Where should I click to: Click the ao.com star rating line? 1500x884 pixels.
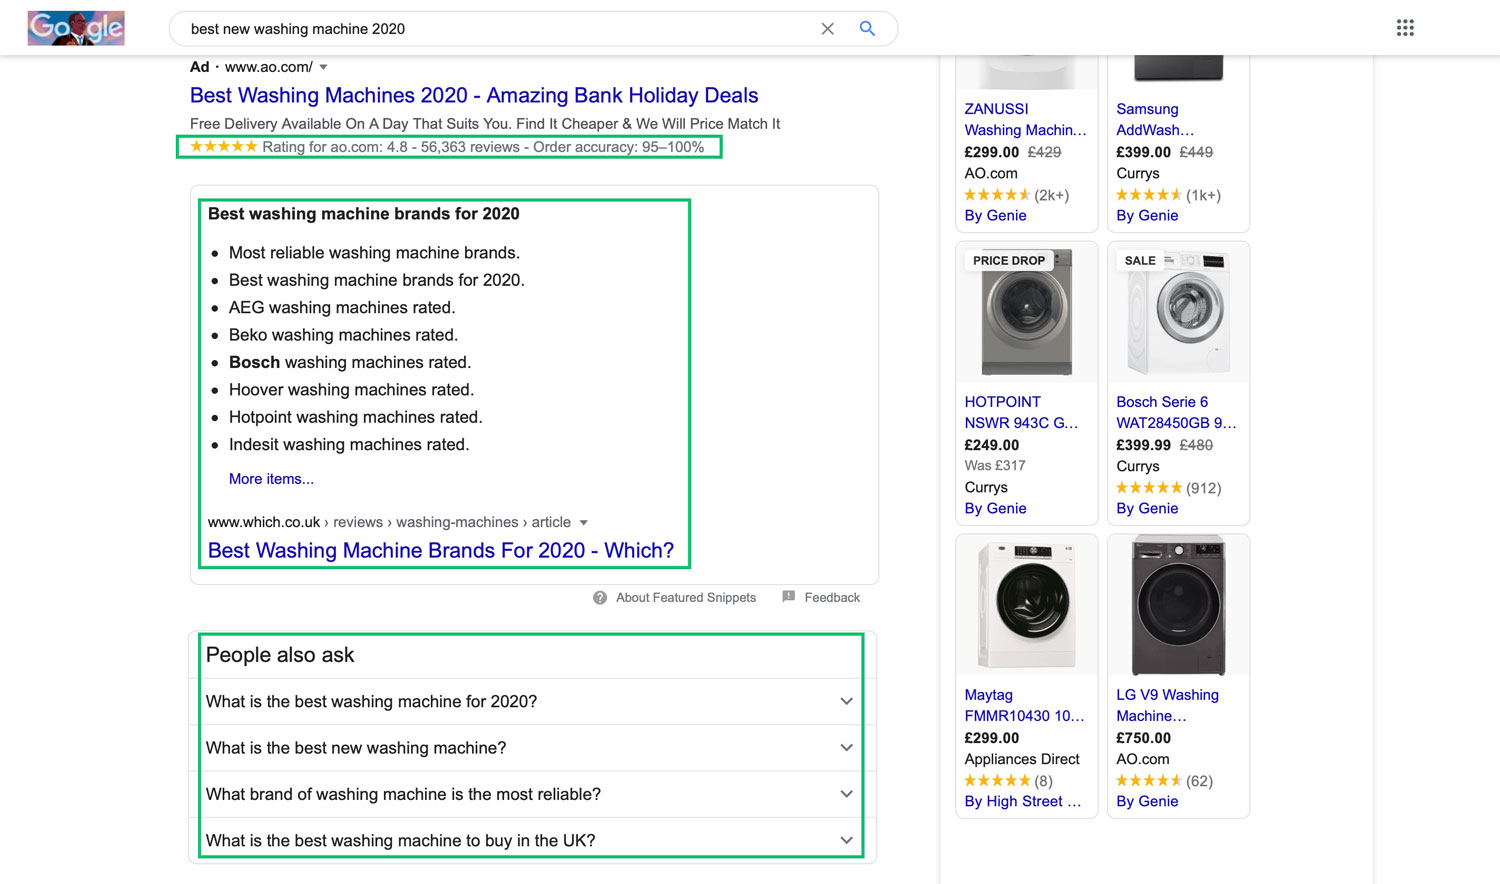point(447,147)
